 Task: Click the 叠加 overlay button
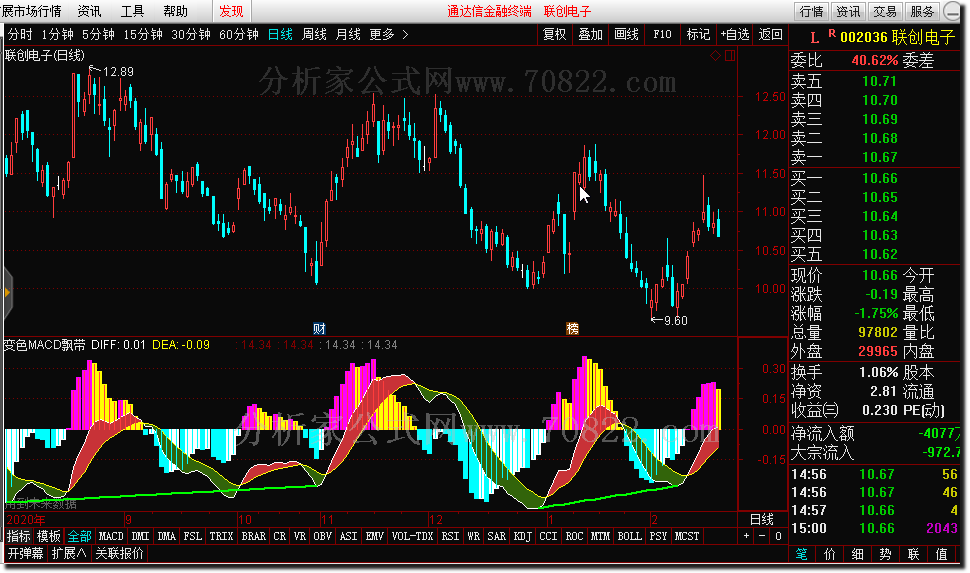[591, 35]
